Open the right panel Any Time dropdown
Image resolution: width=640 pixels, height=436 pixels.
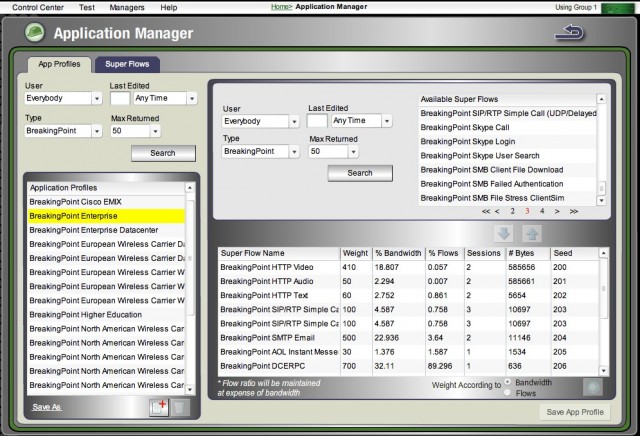[x=362, y=120]
